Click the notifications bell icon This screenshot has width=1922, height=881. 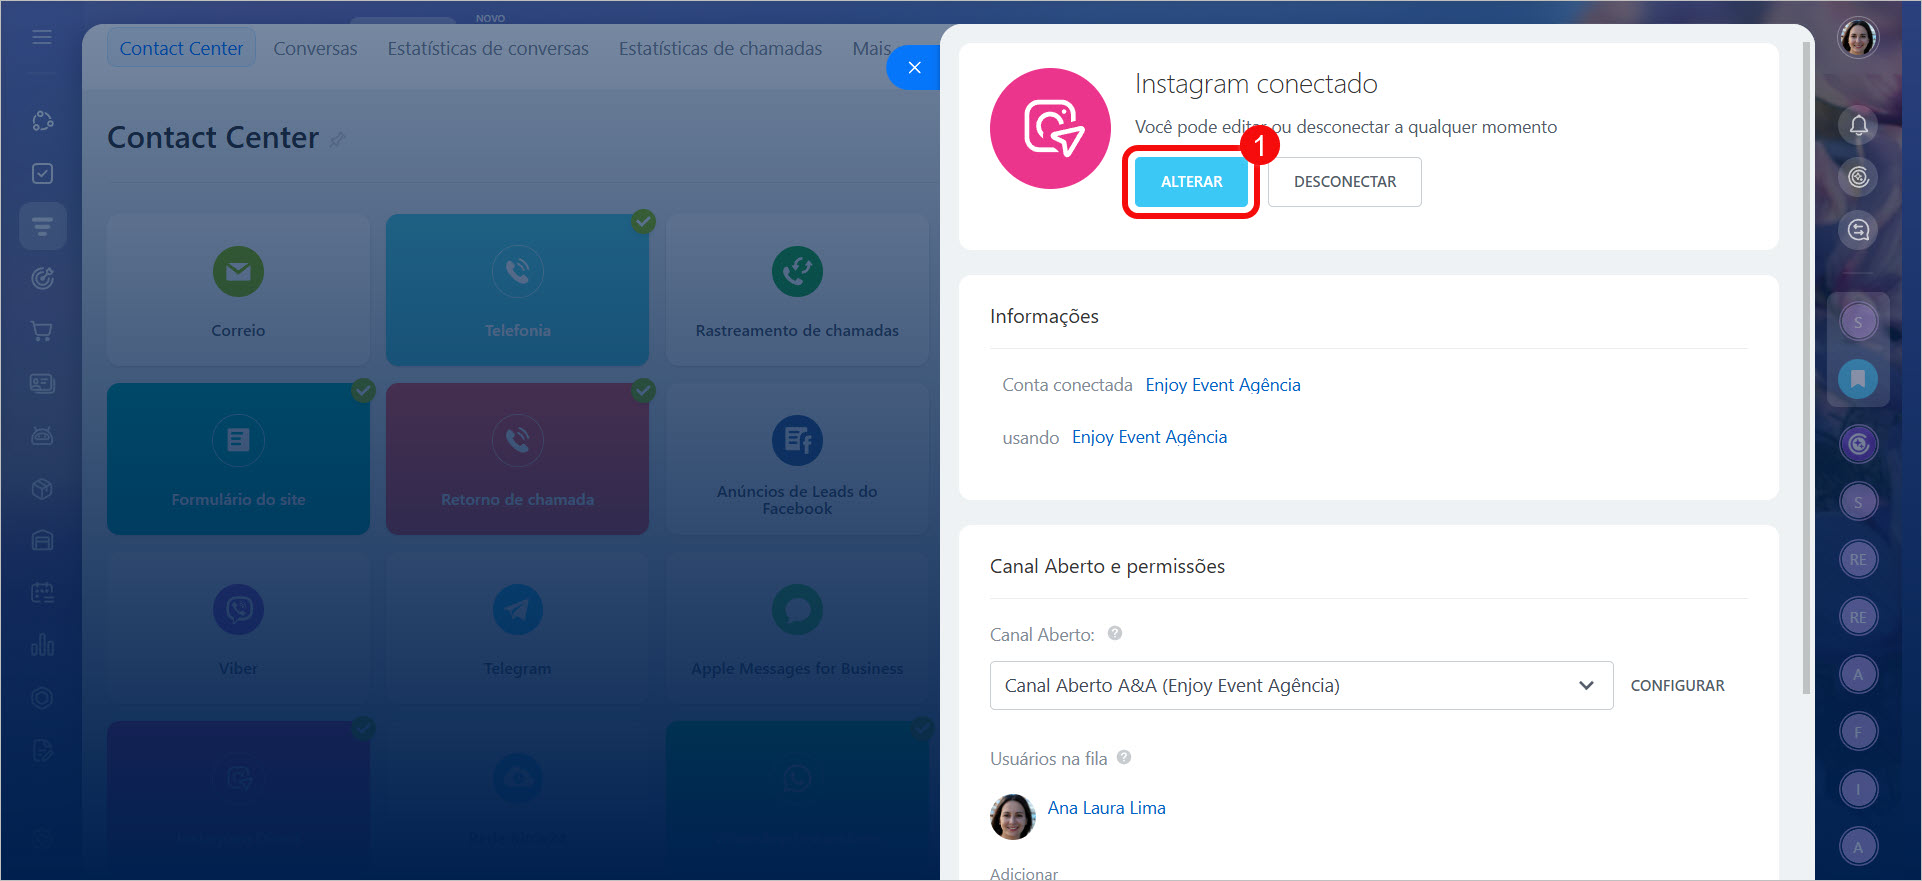(1858, 125)
